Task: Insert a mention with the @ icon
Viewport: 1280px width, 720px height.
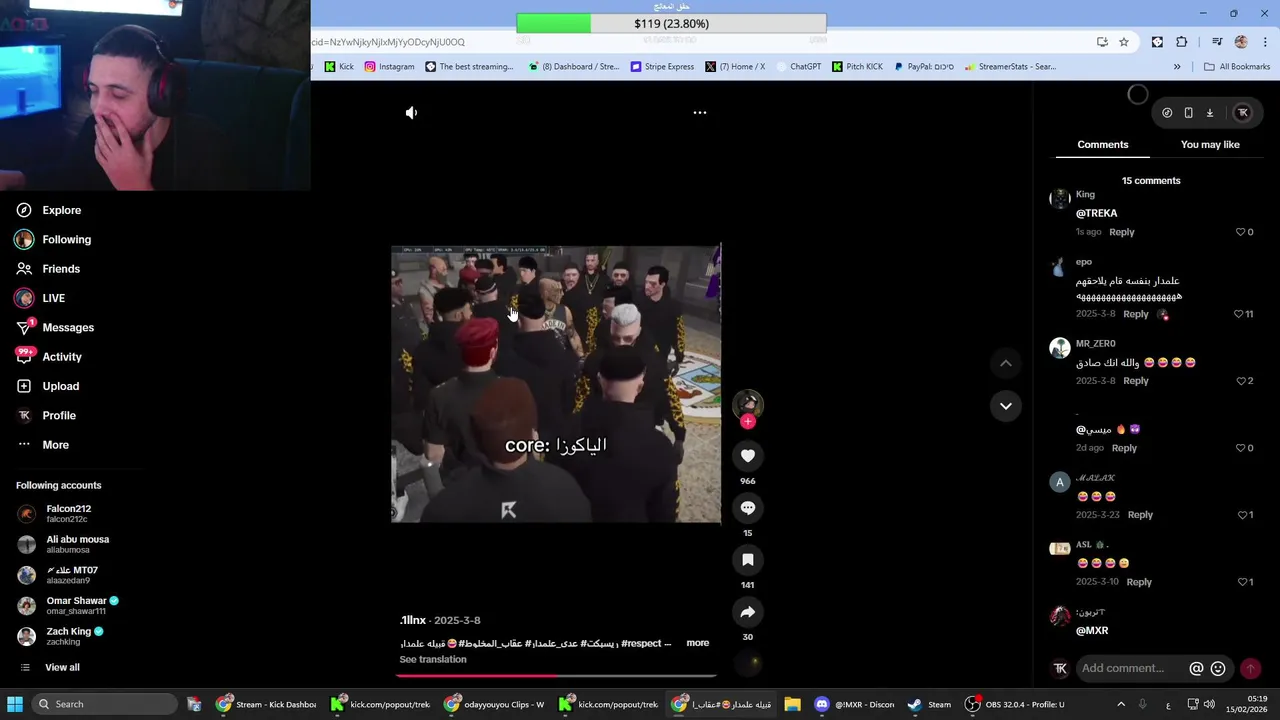Action: pyautogui.click(x=1196, y=669)
